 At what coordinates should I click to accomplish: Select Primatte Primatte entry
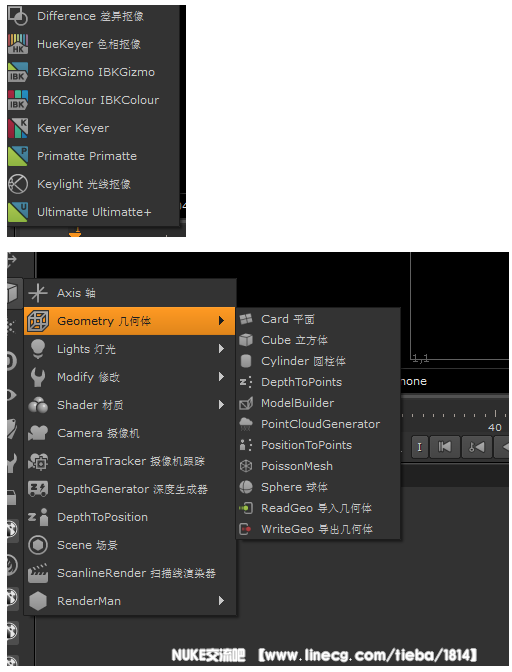[x=93, y=156]
